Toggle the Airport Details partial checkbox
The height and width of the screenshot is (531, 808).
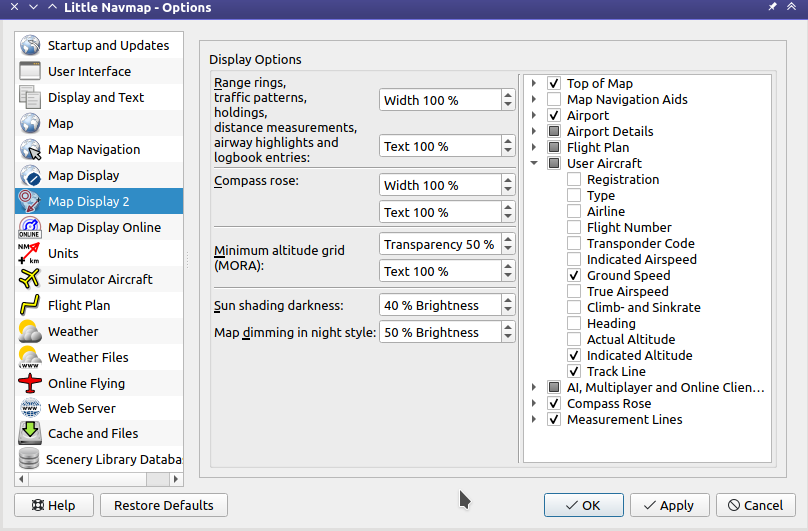click(x=554, y=131)
